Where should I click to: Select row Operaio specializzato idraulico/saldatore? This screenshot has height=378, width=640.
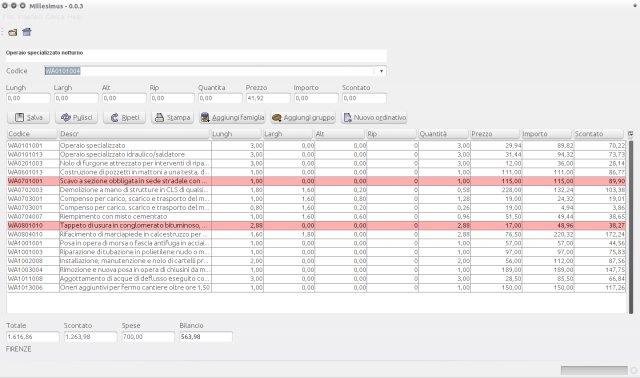click(316, 154)
